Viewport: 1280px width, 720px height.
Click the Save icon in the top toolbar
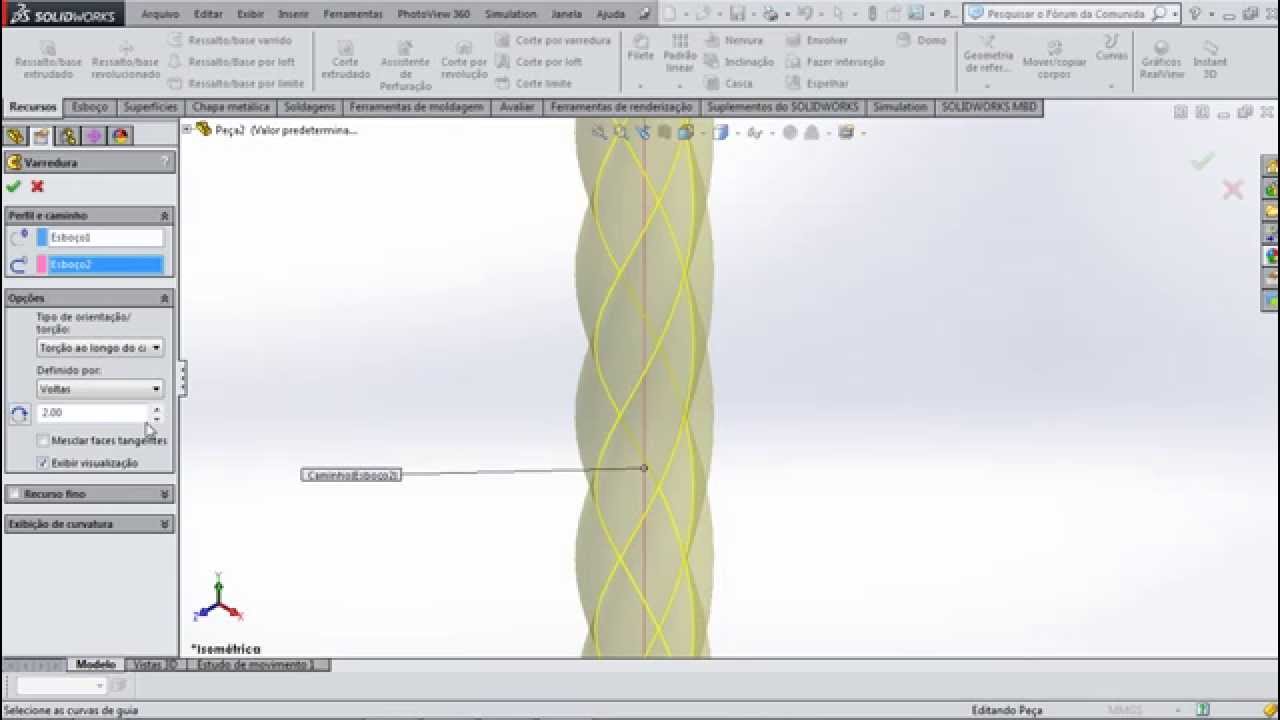pyautogui.click(x=737, y=14)
